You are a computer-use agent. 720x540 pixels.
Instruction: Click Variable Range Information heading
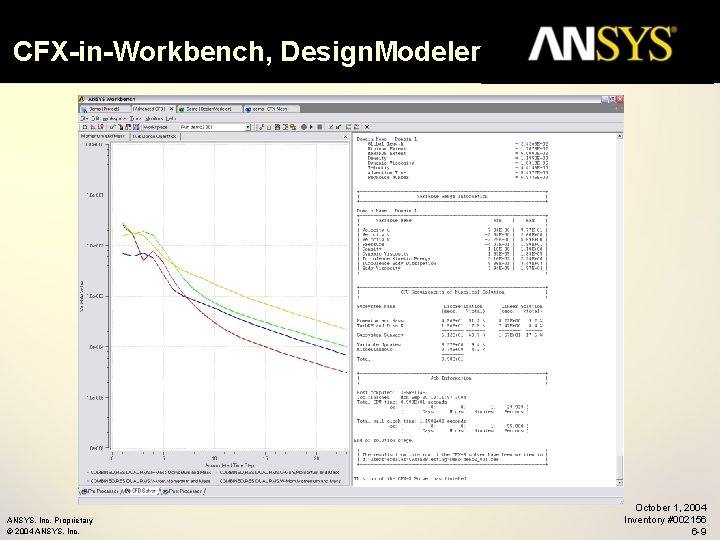[452, 196]
